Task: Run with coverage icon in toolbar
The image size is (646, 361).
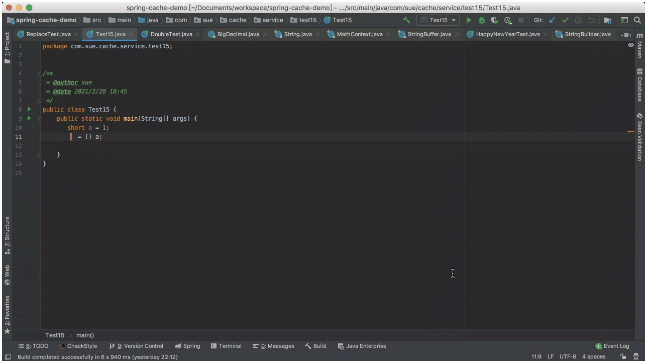Action: point(494,20)
